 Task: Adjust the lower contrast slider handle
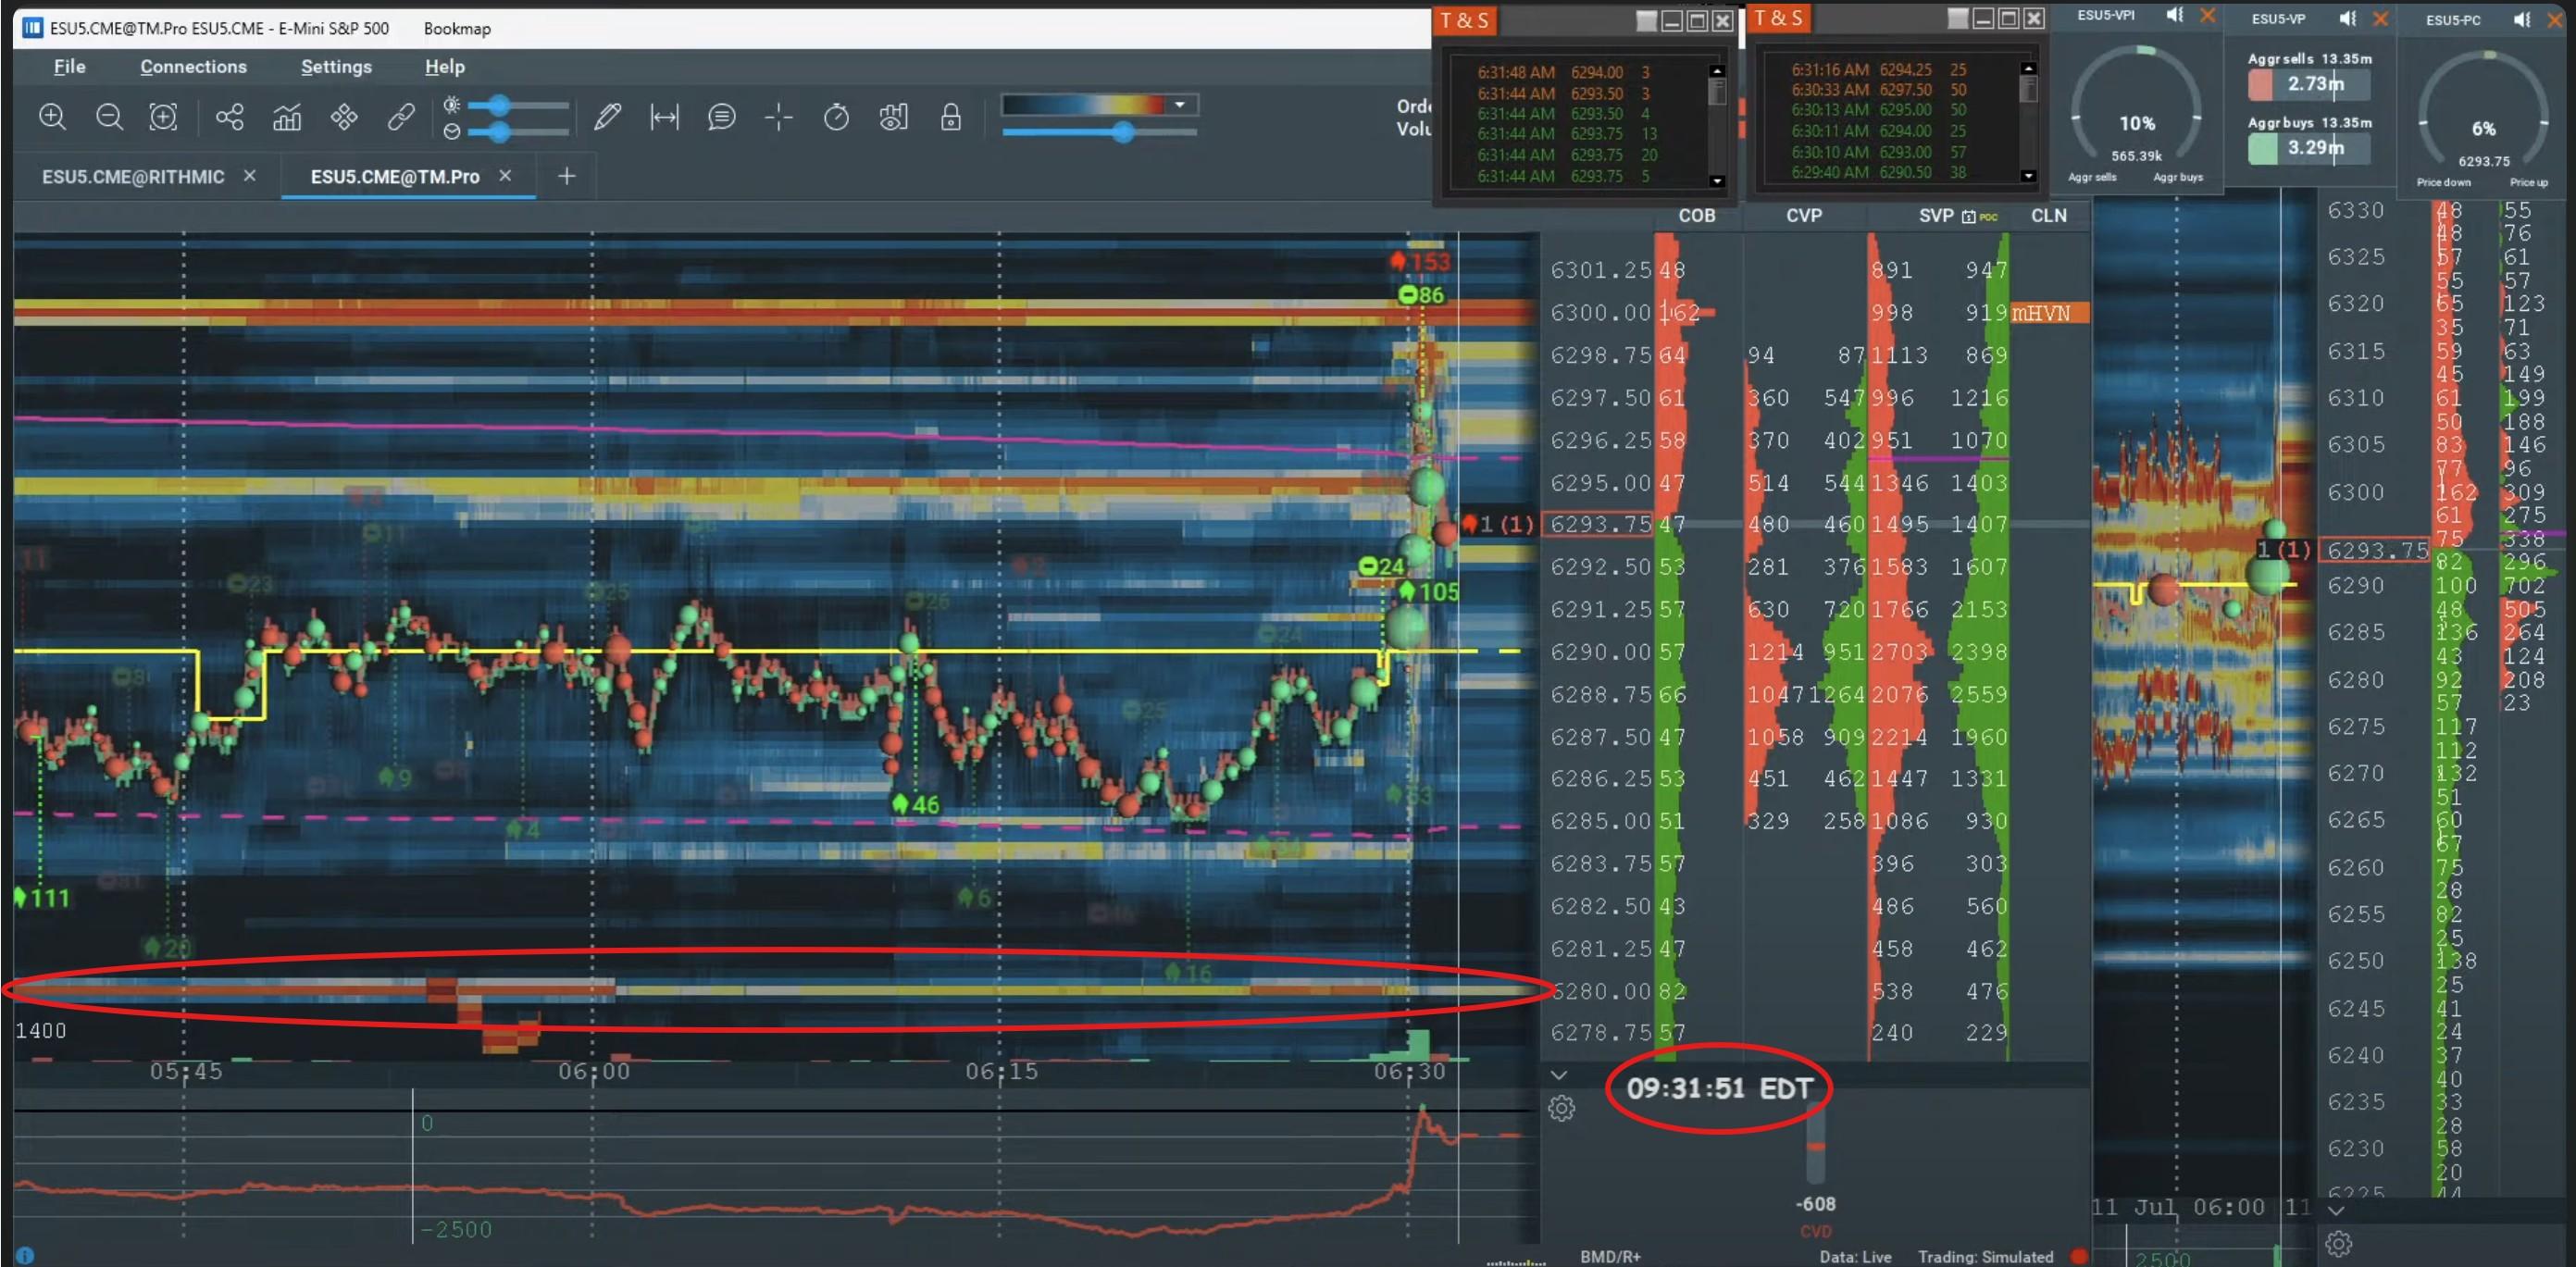pyautogui.click(x=499, y=131)
